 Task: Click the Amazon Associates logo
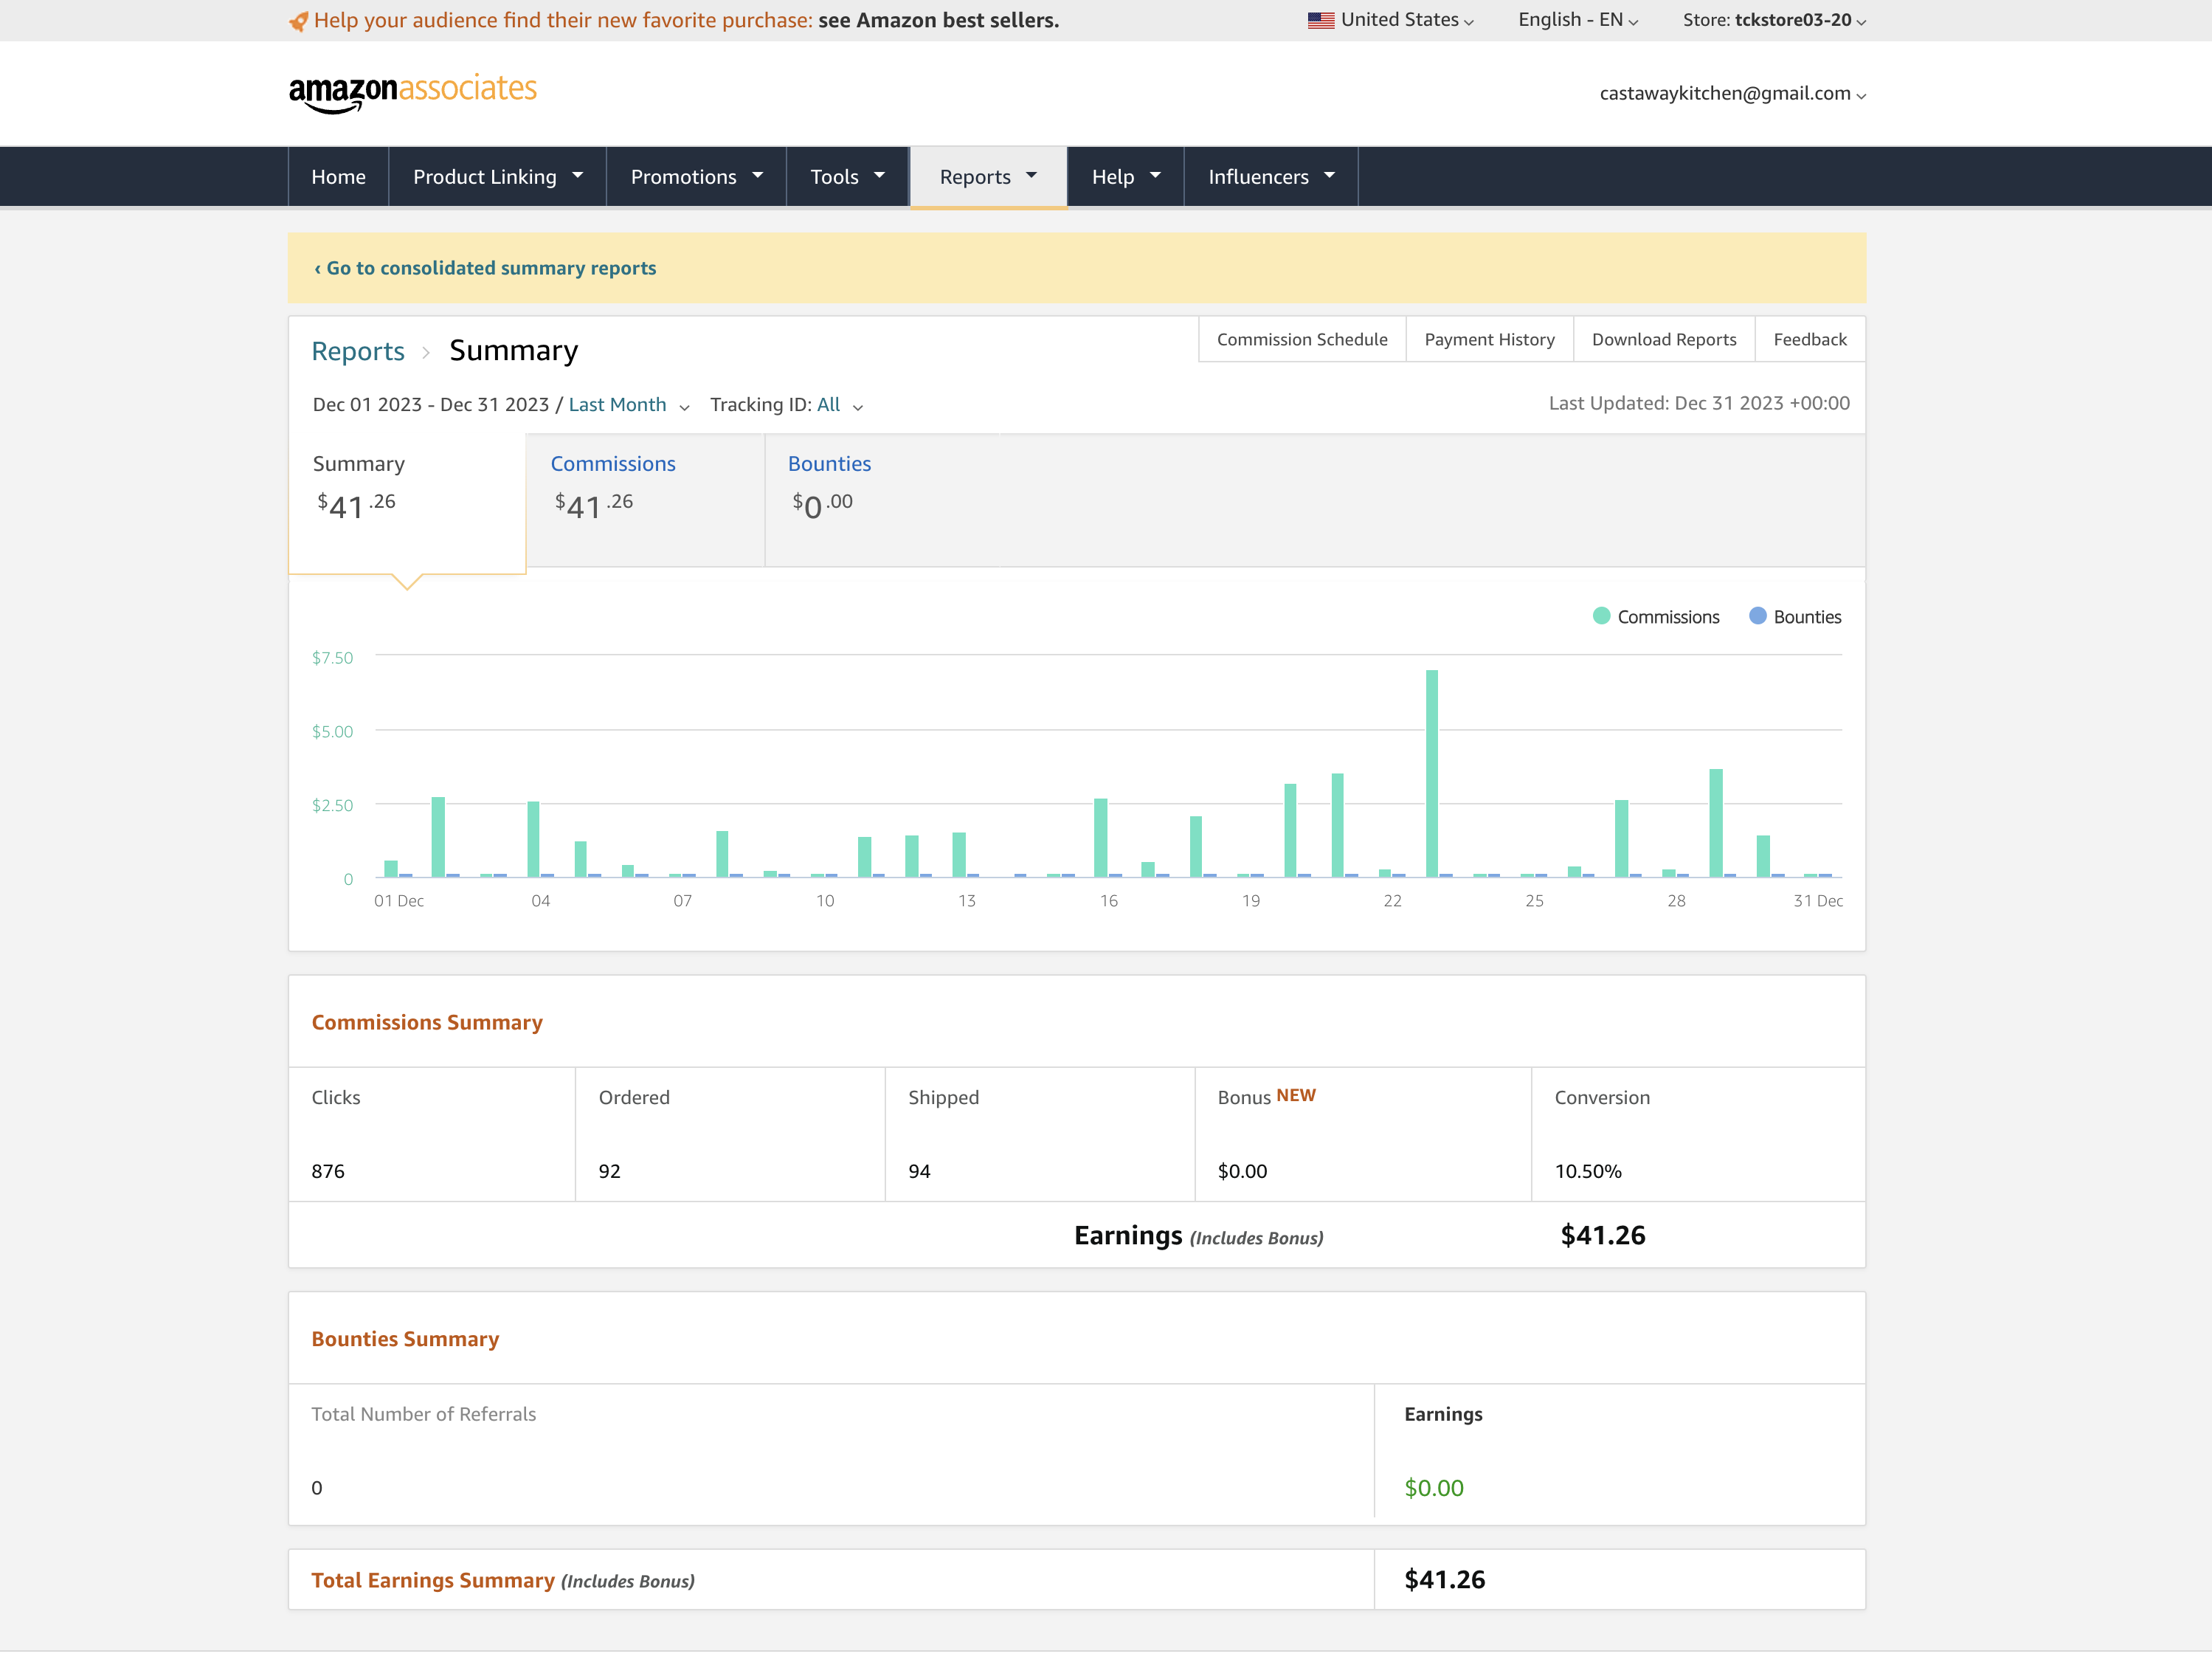(x=413, y=93)
